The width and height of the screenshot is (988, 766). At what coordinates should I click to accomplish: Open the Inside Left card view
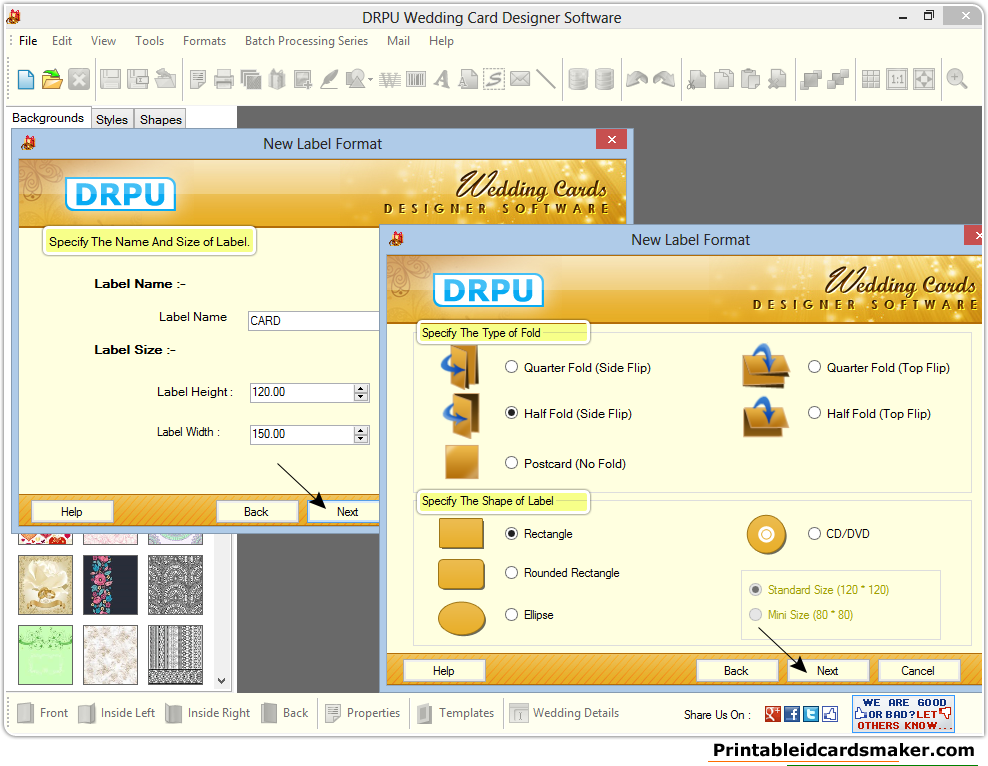pyautogui.click(x=117, y=713)
